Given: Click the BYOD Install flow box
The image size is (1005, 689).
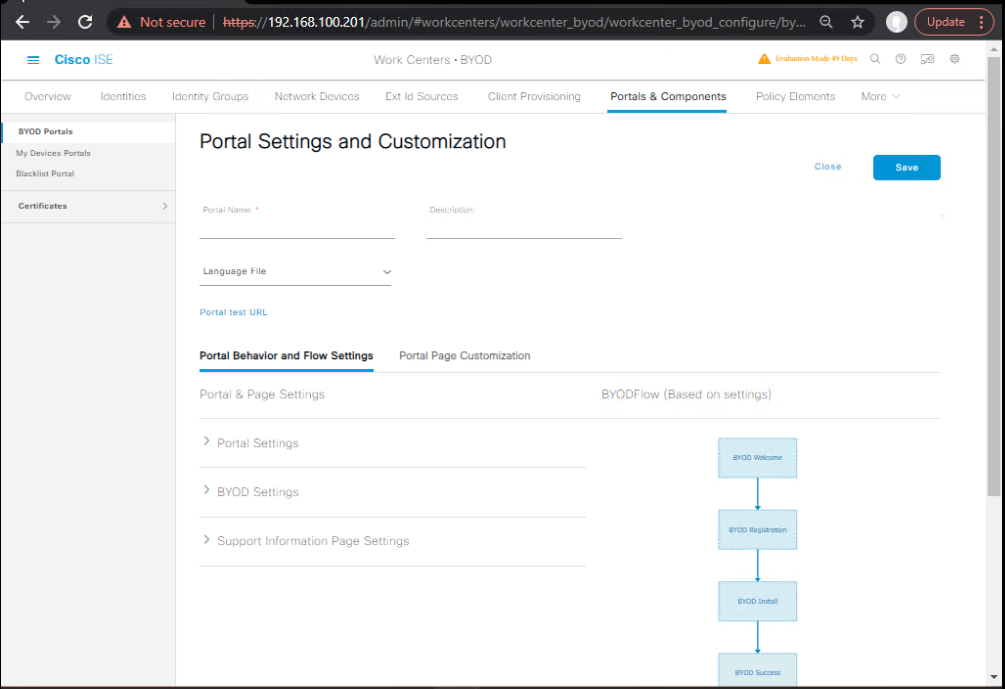Looking at the screenshot, I should click(x=757, y=601).
